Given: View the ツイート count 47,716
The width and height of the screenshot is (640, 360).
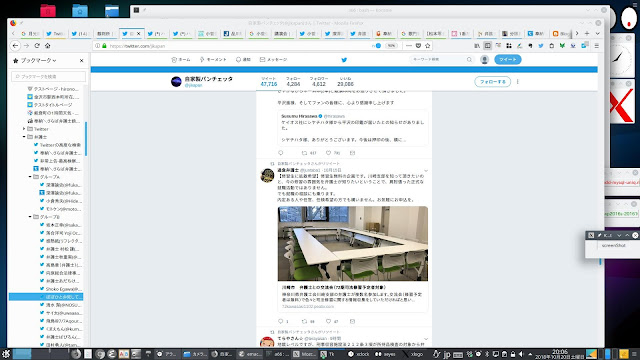Looking at the screenshot, I should [x=269, y=82].
